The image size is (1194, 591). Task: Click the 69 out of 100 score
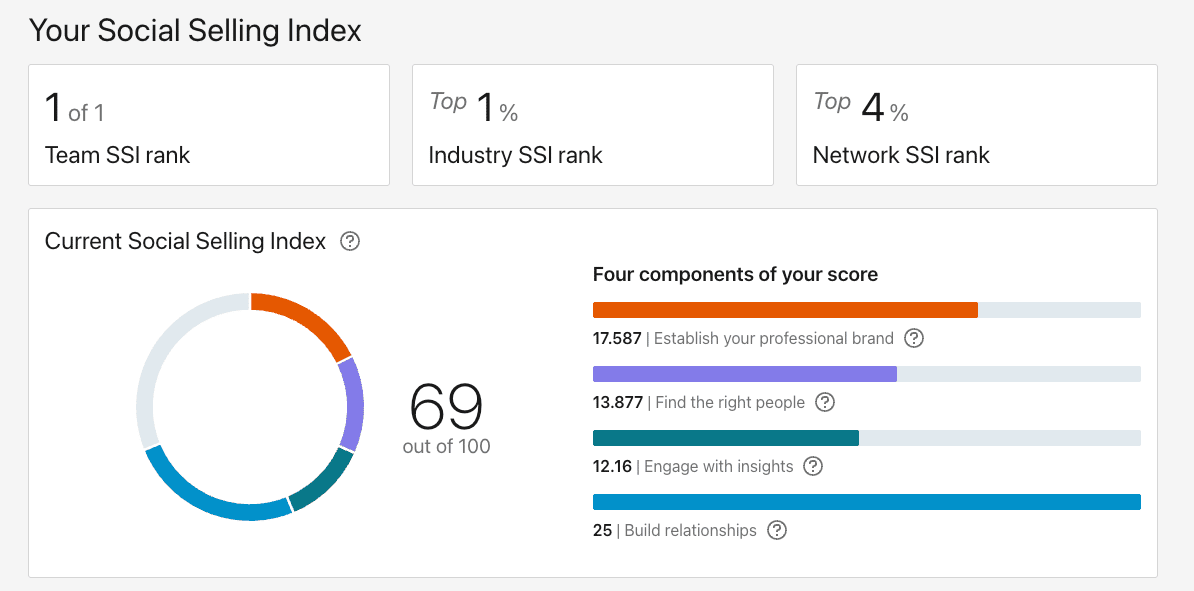pyautogui.click(x=446, y=417)
